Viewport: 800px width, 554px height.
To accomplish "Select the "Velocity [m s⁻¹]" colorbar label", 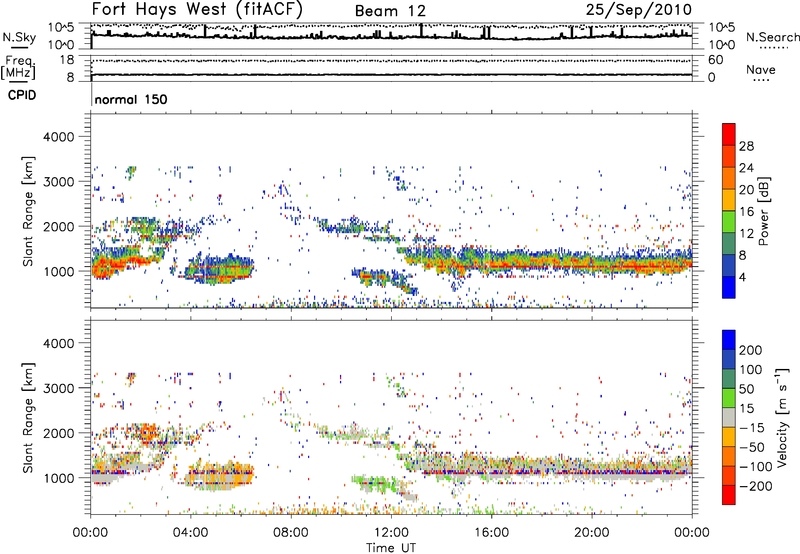I will pyautogui.click(x=783, y=417).
